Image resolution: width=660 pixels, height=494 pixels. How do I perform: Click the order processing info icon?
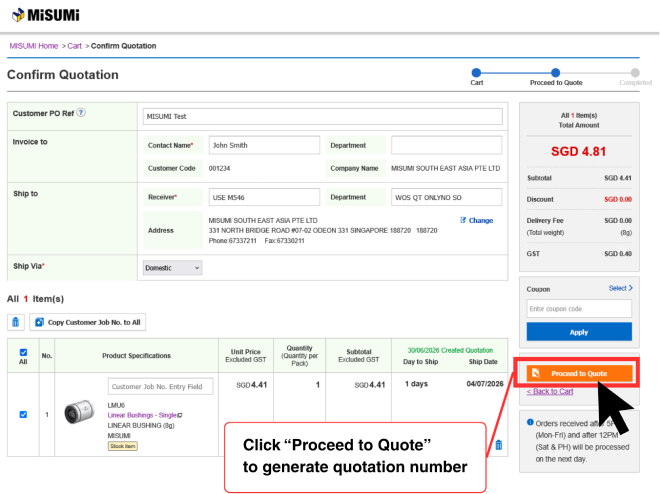click(530, 422)
